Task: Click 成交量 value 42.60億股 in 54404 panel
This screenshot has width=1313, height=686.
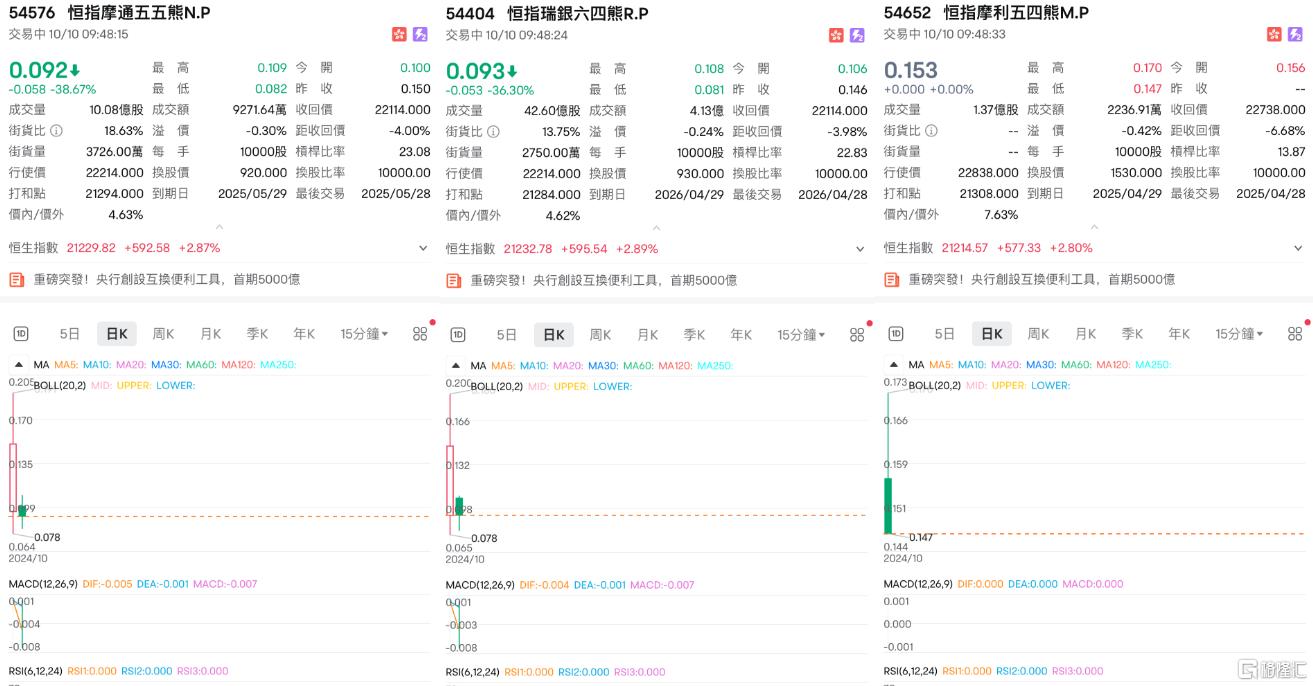Action: click(x=553, y=110)
